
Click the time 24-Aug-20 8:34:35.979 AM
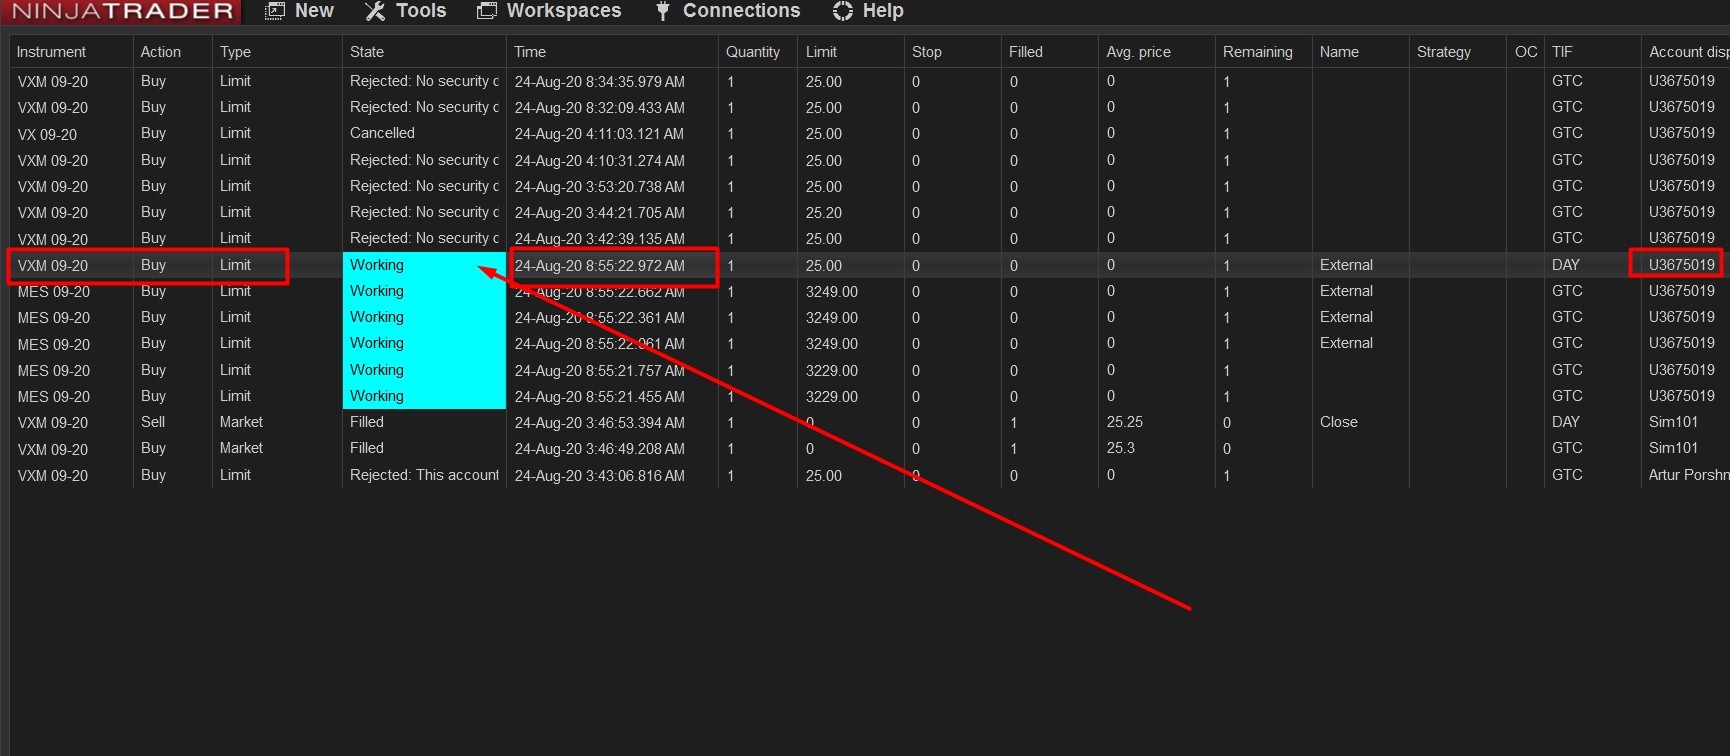pyautogui.click(x=600, y=82)
